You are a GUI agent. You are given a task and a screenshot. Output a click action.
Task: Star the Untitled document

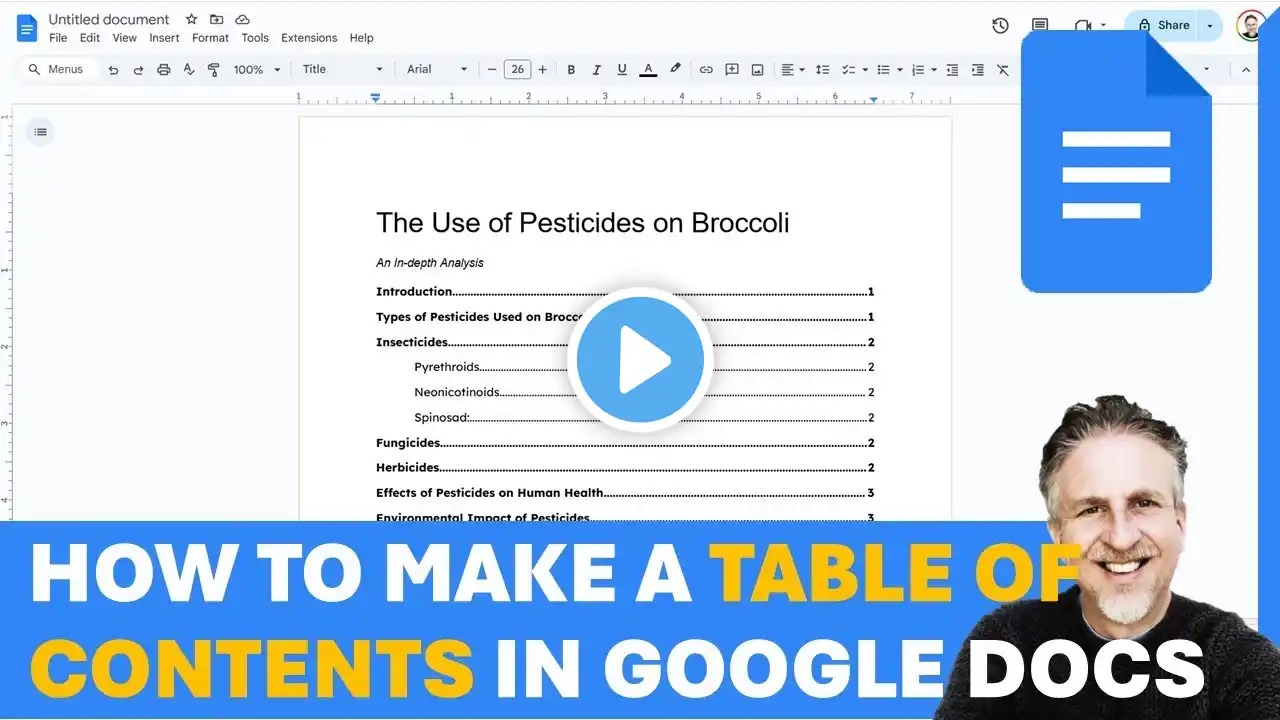tap(192, 19)
